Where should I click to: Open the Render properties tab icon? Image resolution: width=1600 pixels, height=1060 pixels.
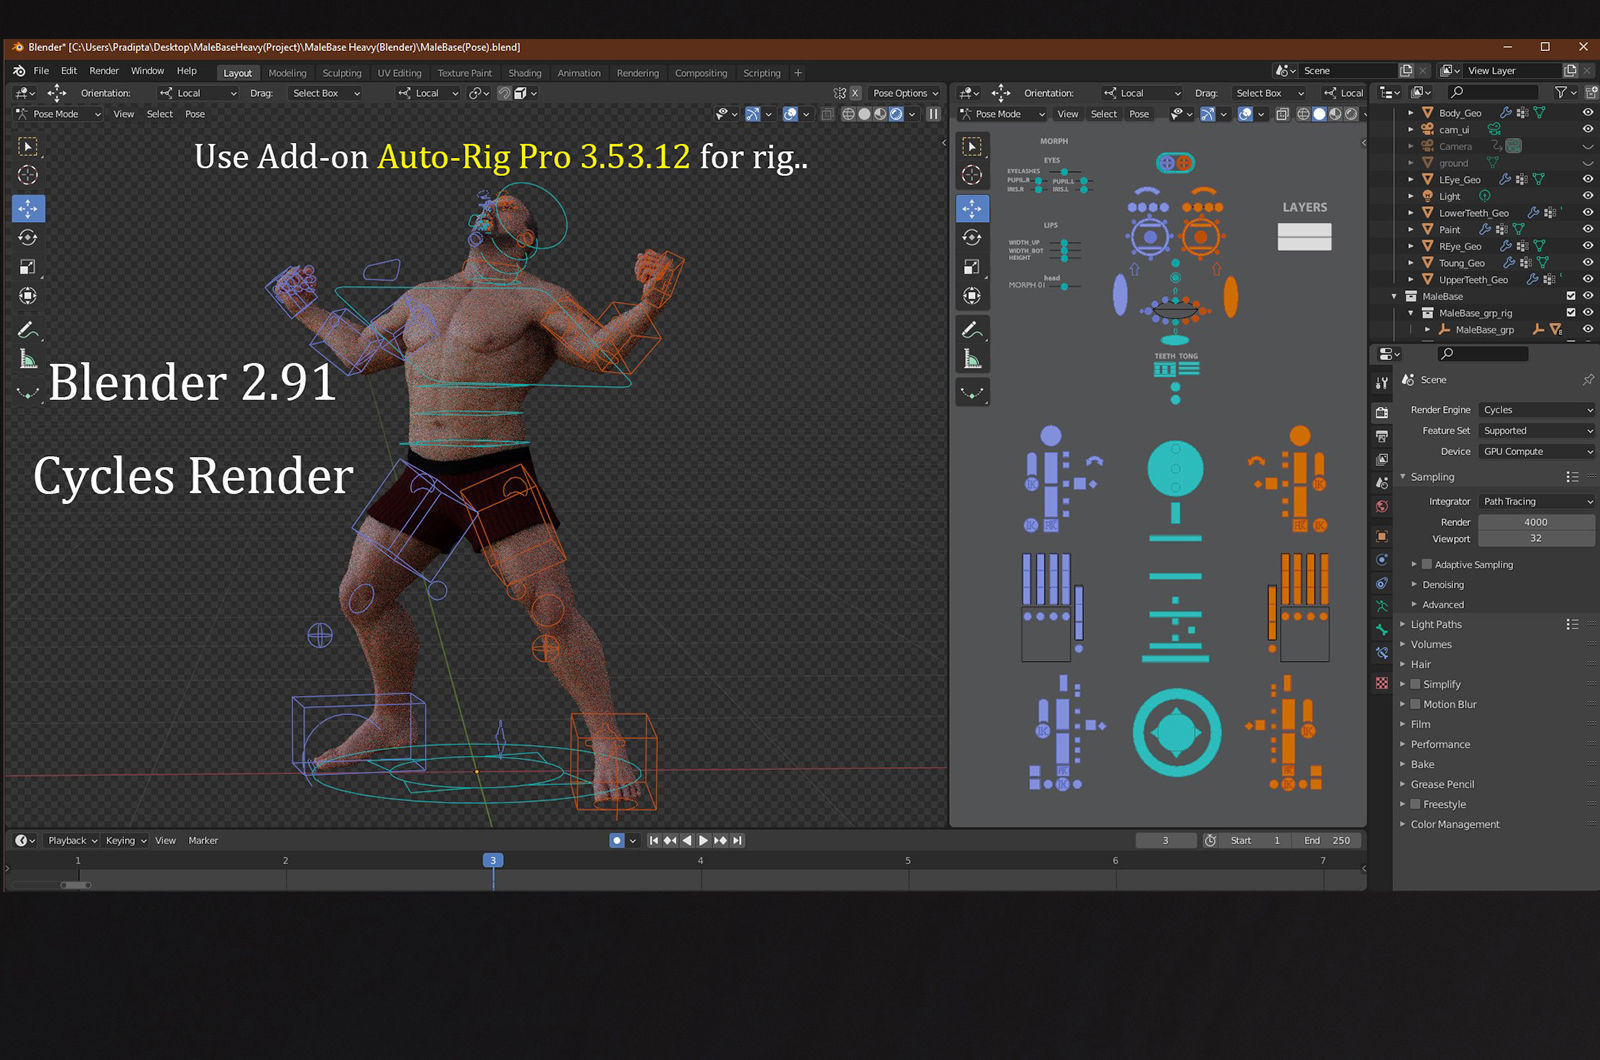coord(1382,412)
